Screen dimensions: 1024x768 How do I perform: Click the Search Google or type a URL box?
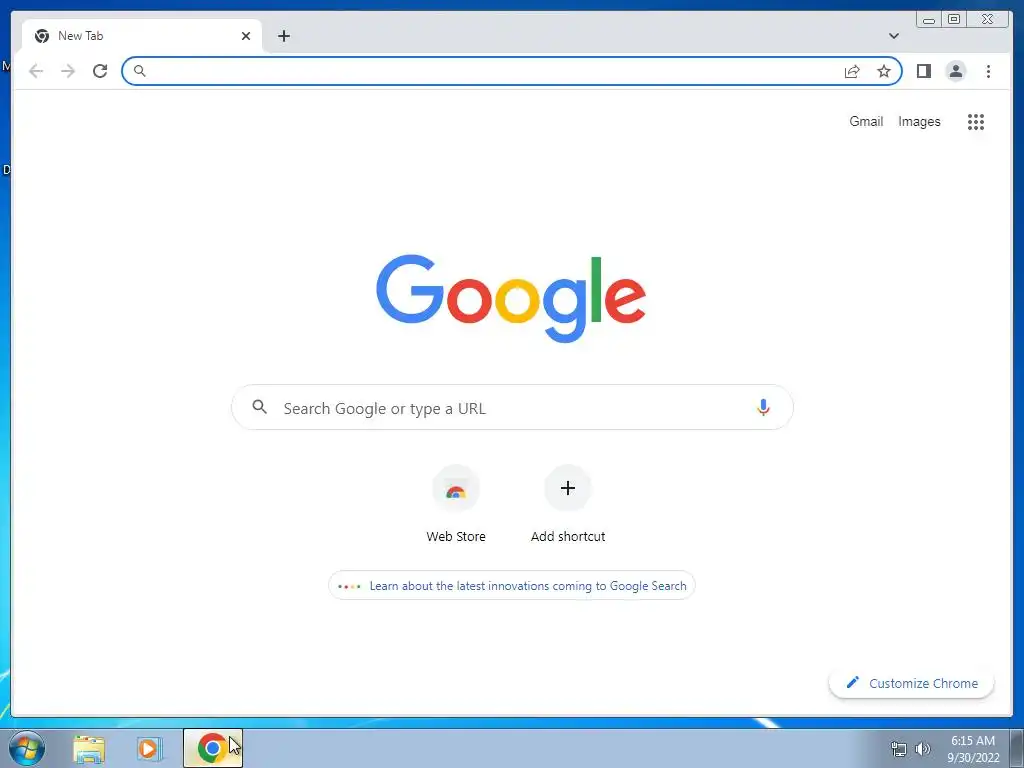512,408
